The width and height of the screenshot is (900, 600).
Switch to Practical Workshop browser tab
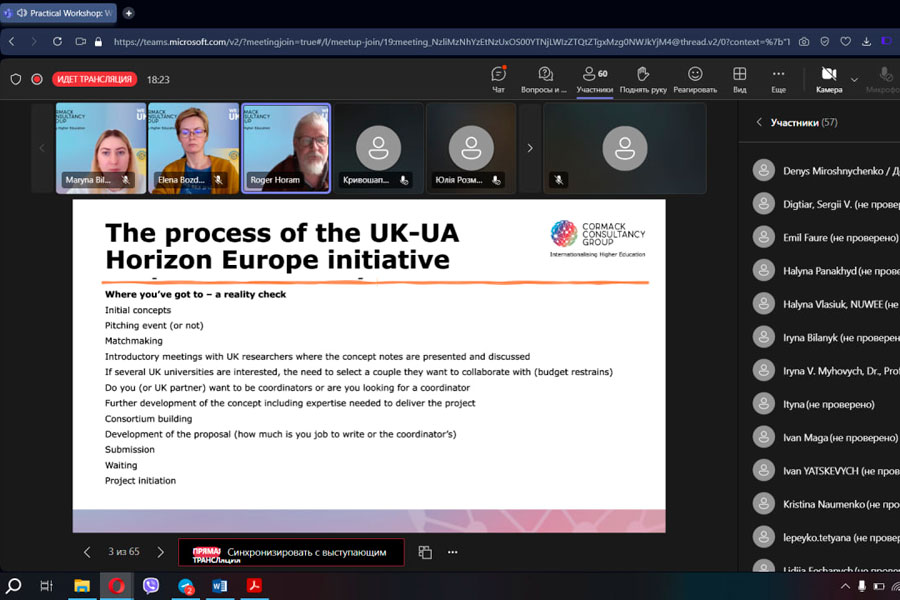pyautogui.click(x=60, y=13)
